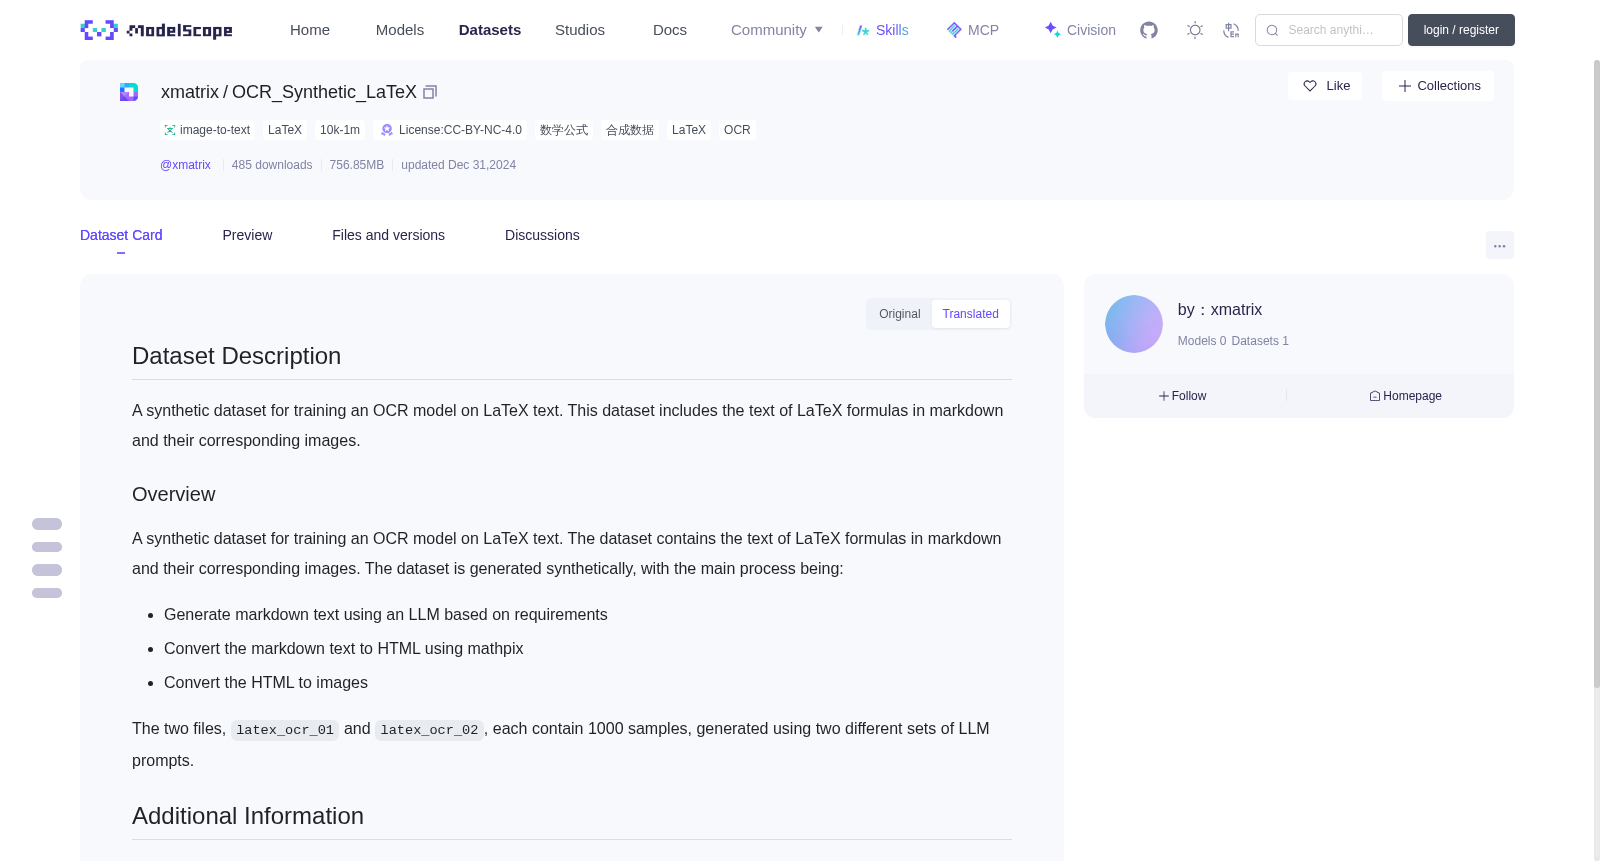This screenshot has width=1600, height=861.
Task: Open Models in top navigation
Action: [x=400, y=30]
